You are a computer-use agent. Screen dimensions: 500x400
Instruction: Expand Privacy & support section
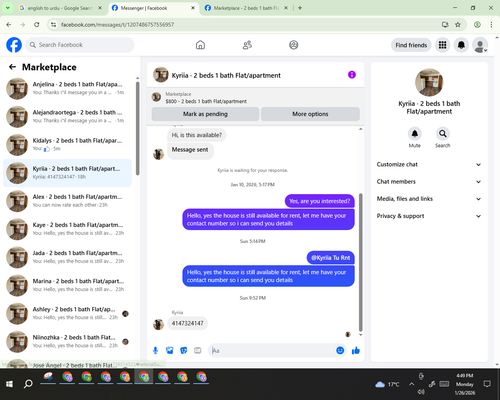point(429,216)
